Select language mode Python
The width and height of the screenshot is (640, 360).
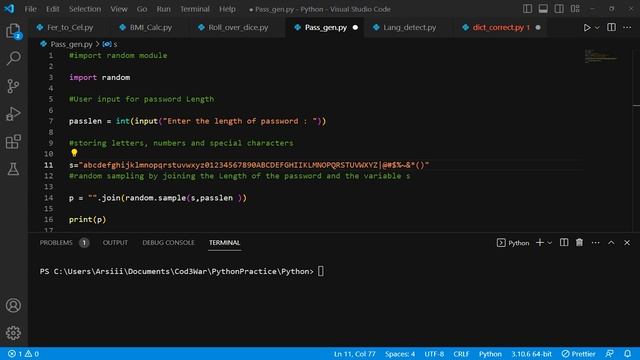[490, 353]
